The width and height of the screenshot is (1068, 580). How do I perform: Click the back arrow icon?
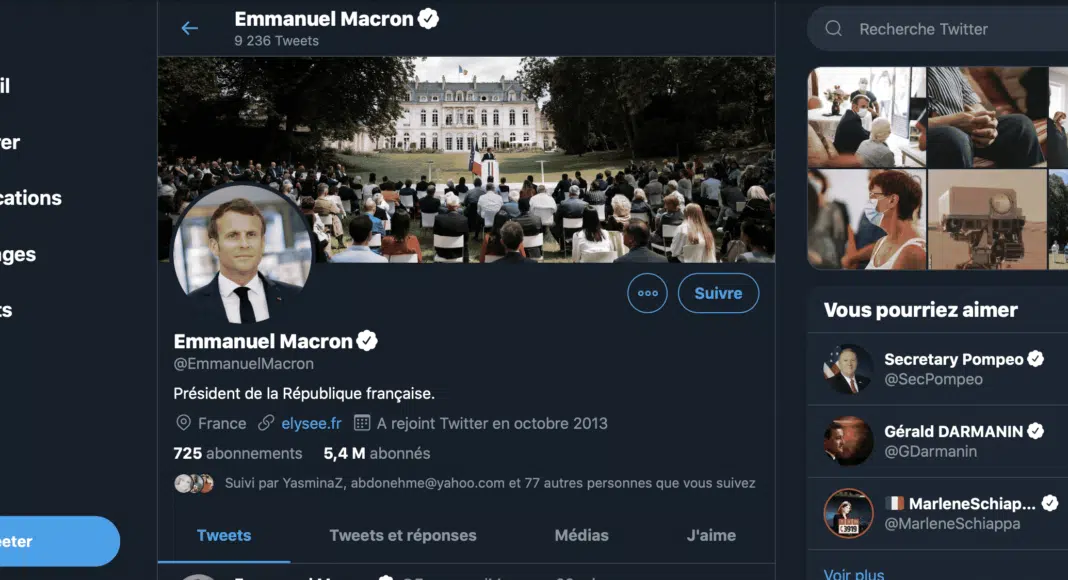pyautogui.click(x=189, y=28)
